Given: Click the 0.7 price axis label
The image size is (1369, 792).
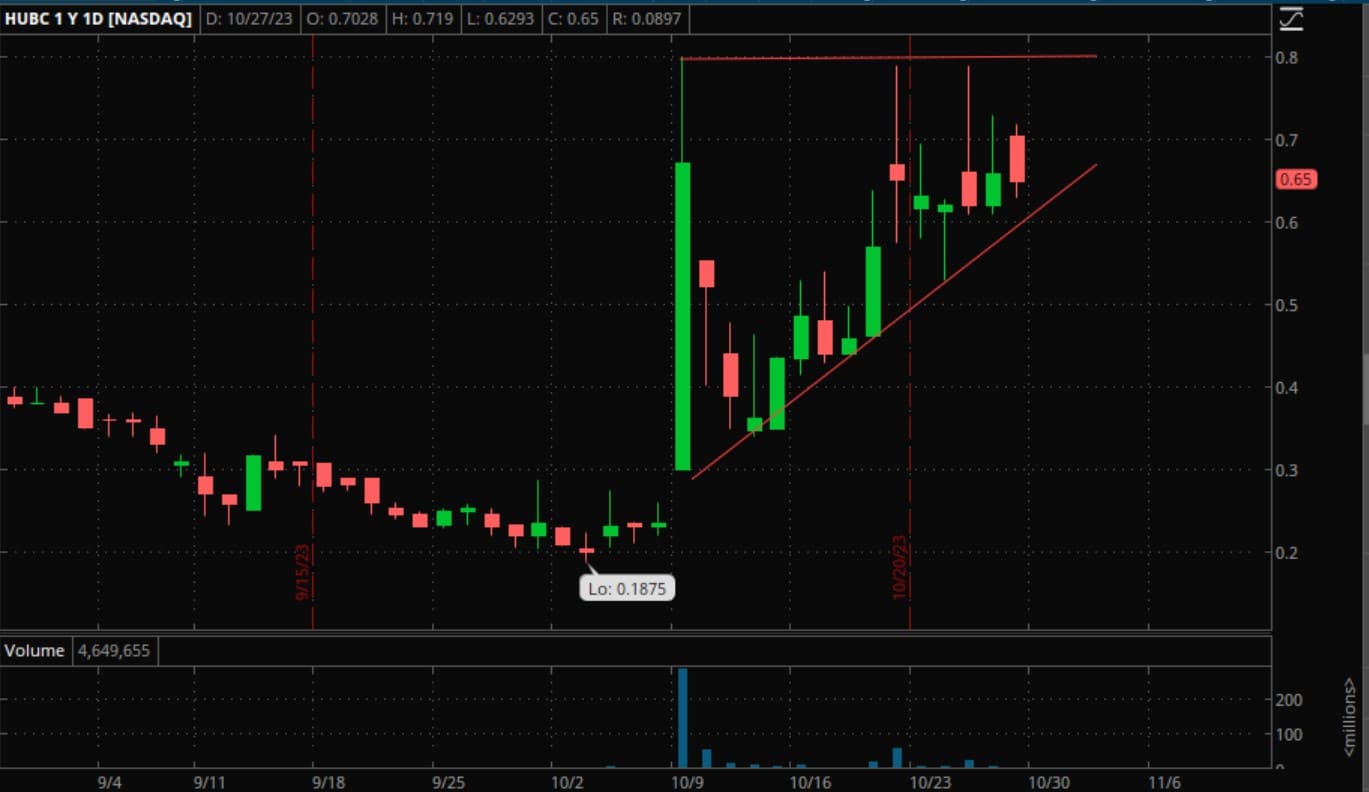Looking at the screenshot, I should click(1289, 139).
